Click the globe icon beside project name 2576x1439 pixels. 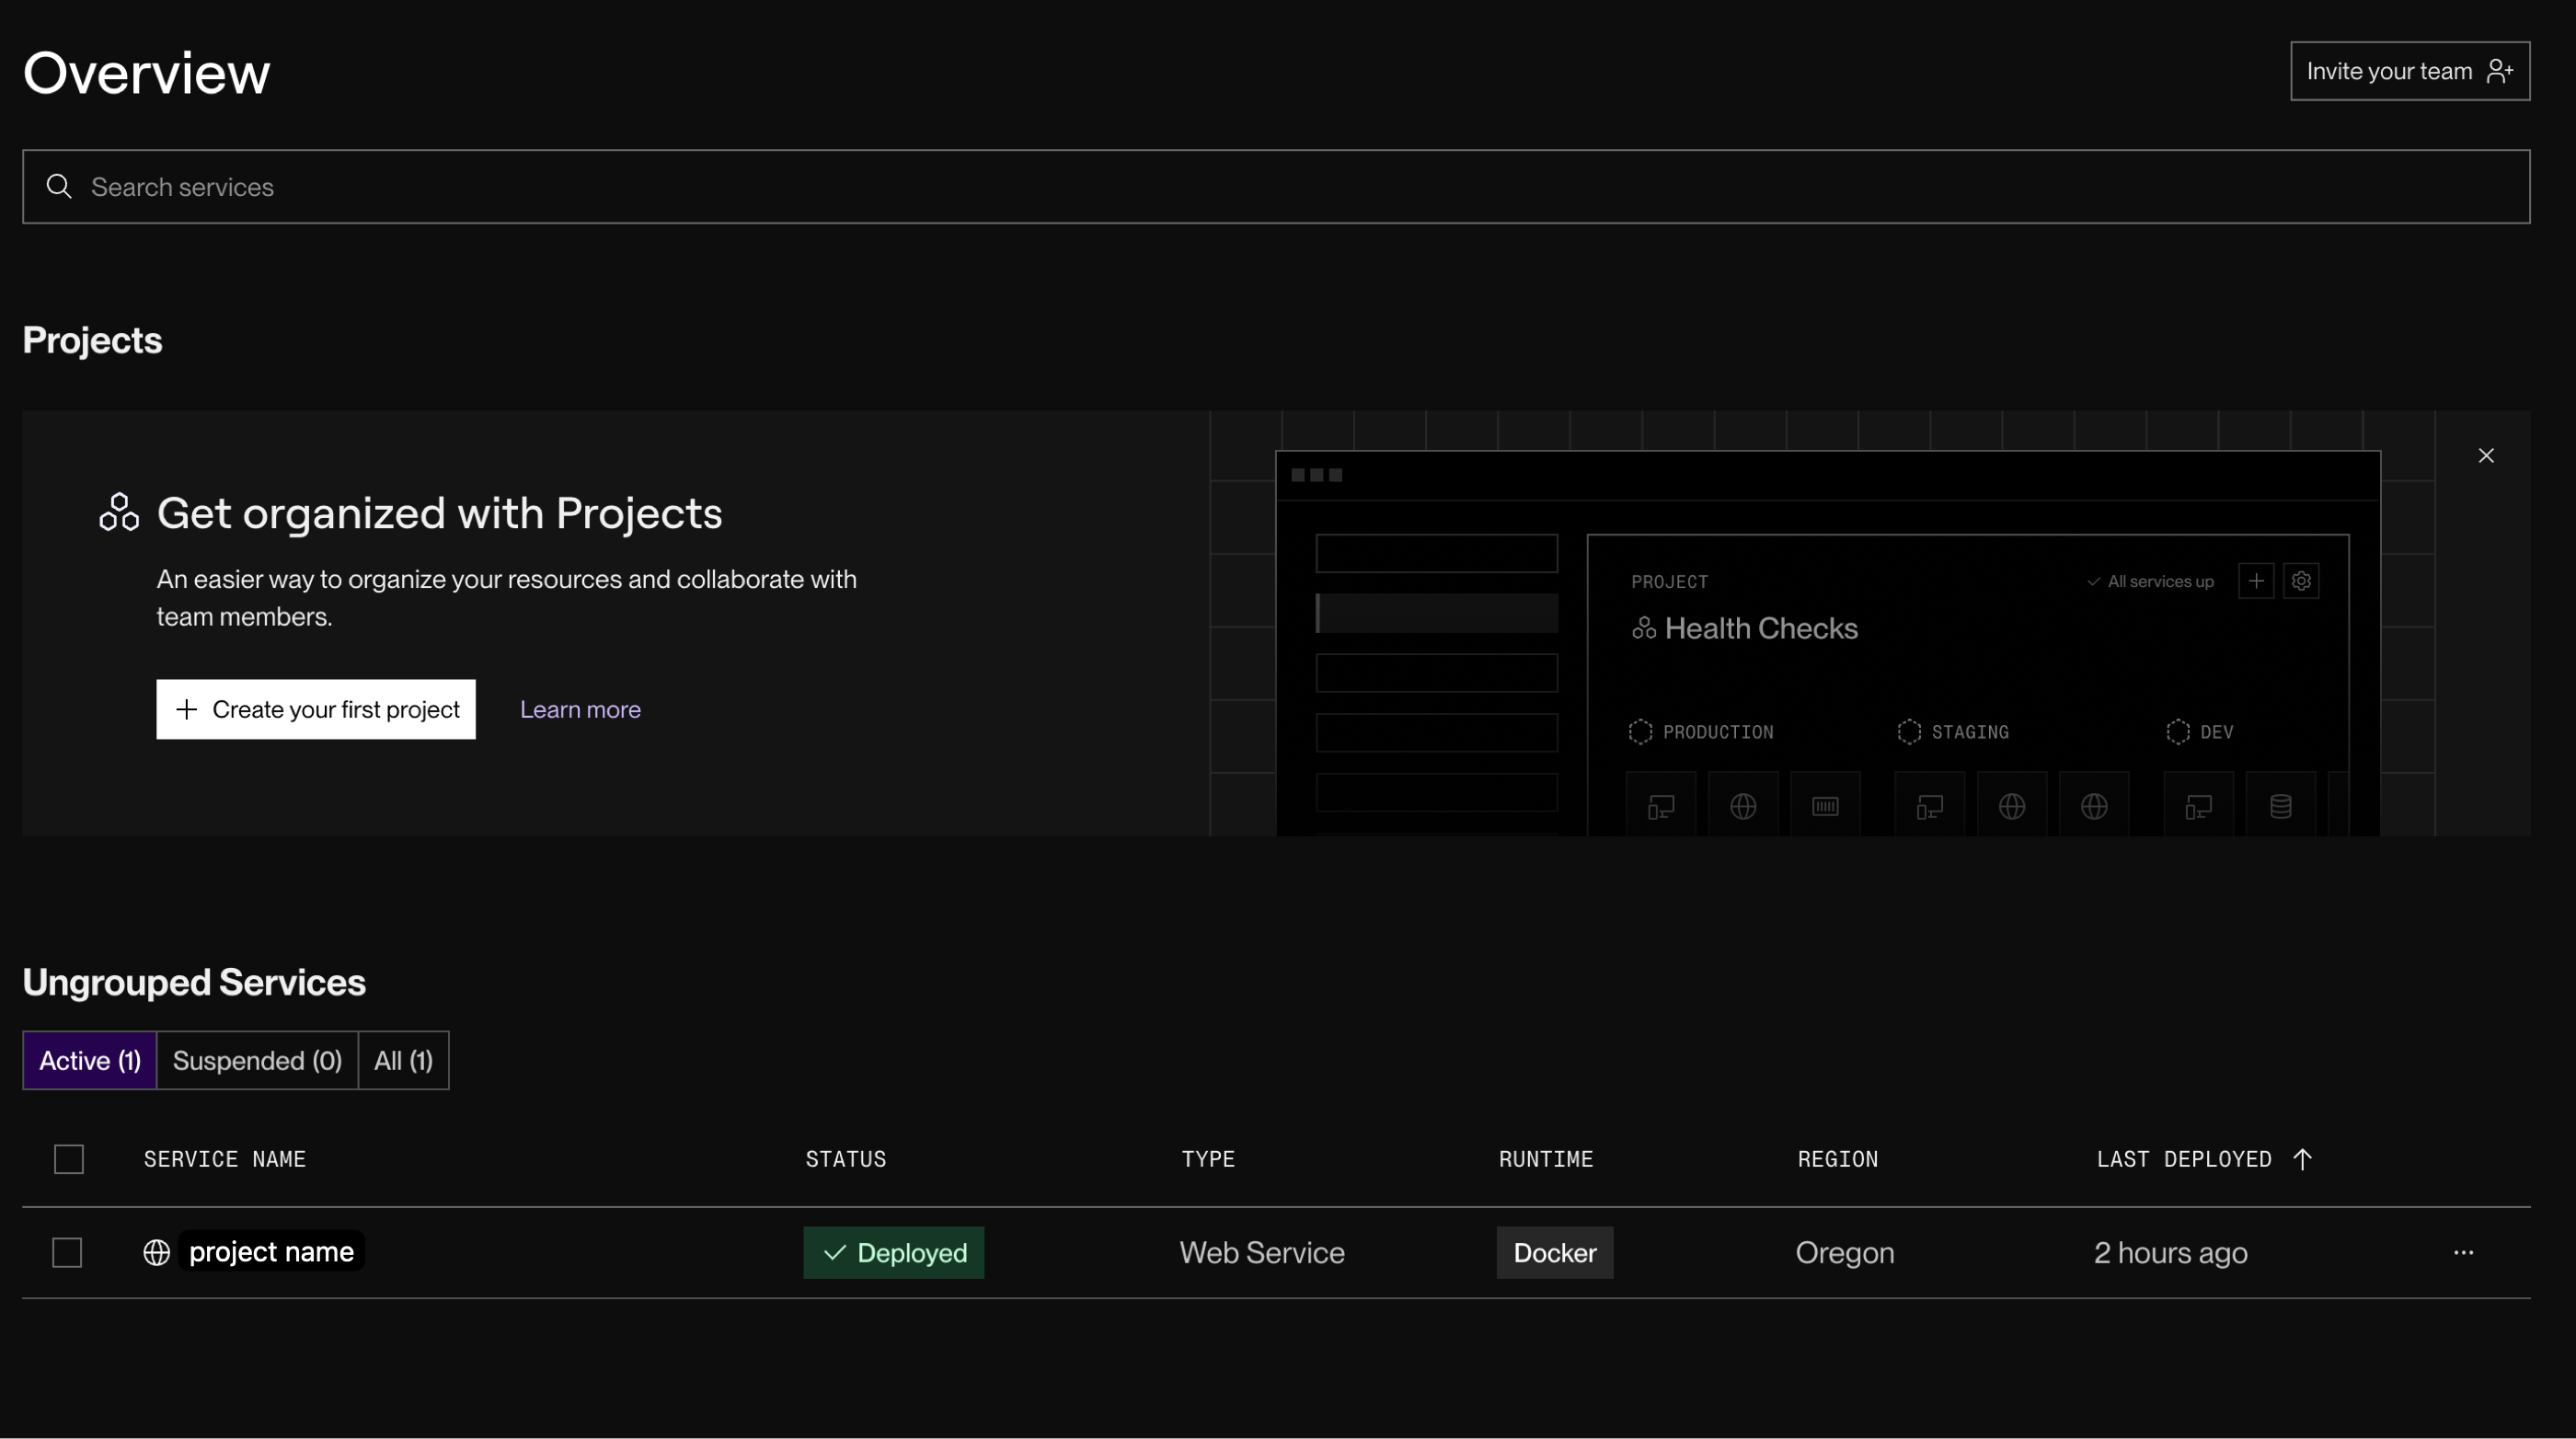(x=156, y=1252)
